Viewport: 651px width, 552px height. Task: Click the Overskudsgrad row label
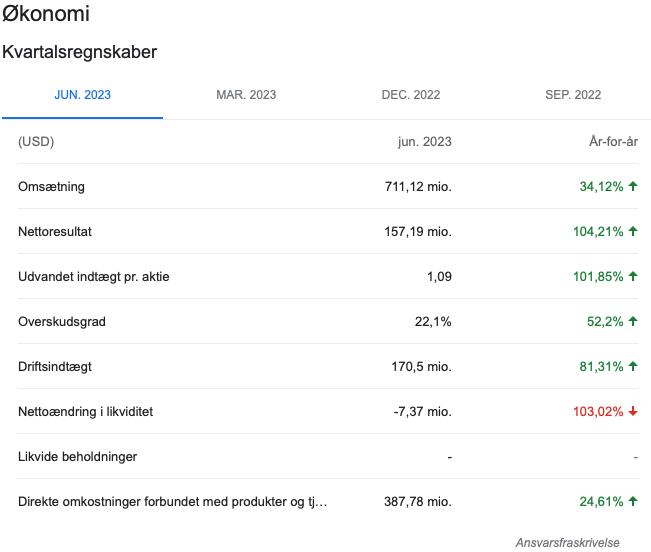62,322
